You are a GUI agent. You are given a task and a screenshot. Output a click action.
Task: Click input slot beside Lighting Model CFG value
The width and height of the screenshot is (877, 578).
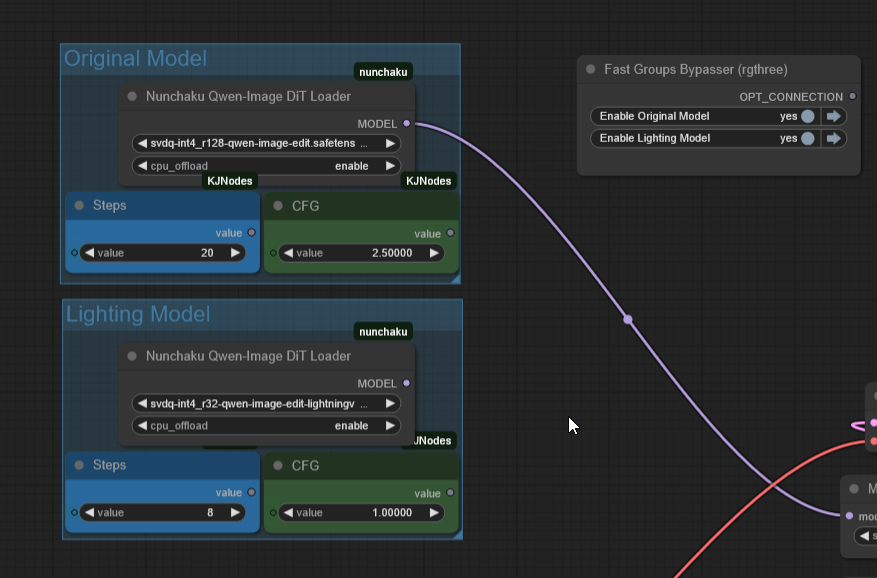273,513
